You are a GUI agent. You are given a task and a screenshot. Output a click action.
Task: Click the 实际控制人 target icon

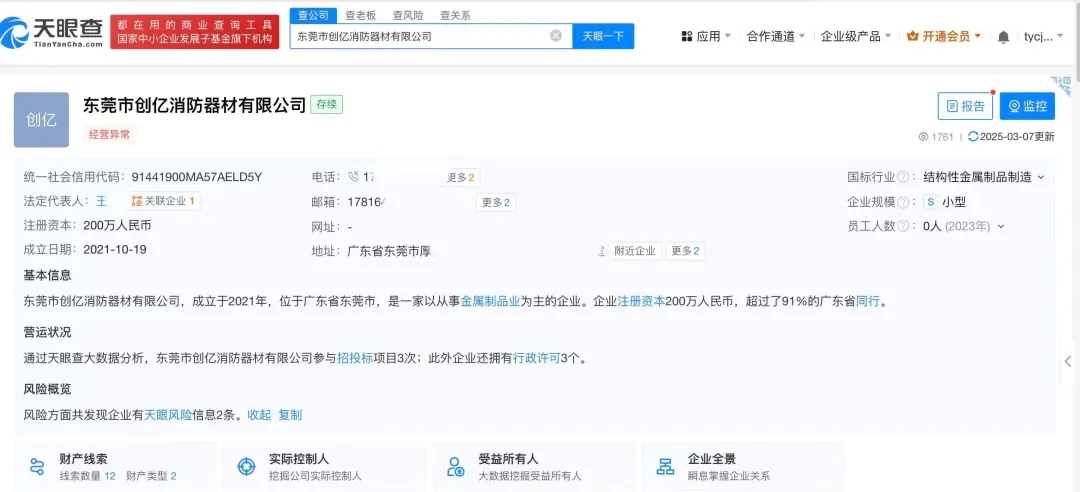246,467
